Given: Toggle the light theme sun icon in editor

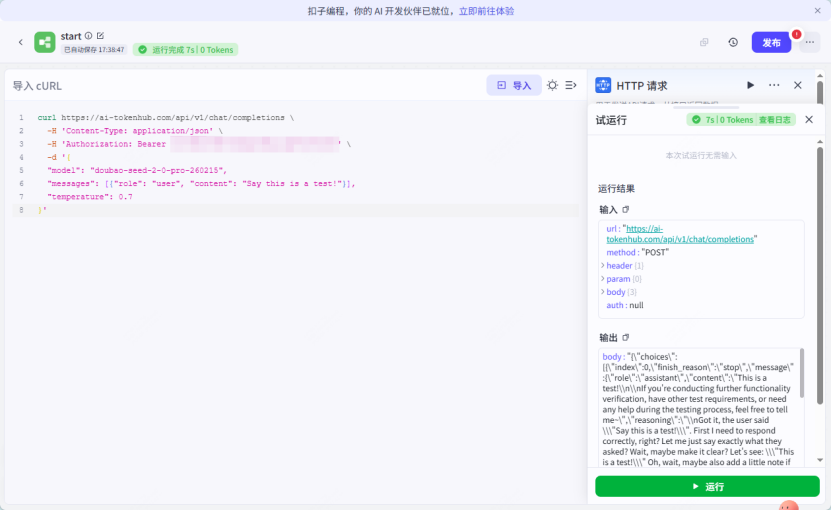Looking at the screenshot, I should coord(552,85).
